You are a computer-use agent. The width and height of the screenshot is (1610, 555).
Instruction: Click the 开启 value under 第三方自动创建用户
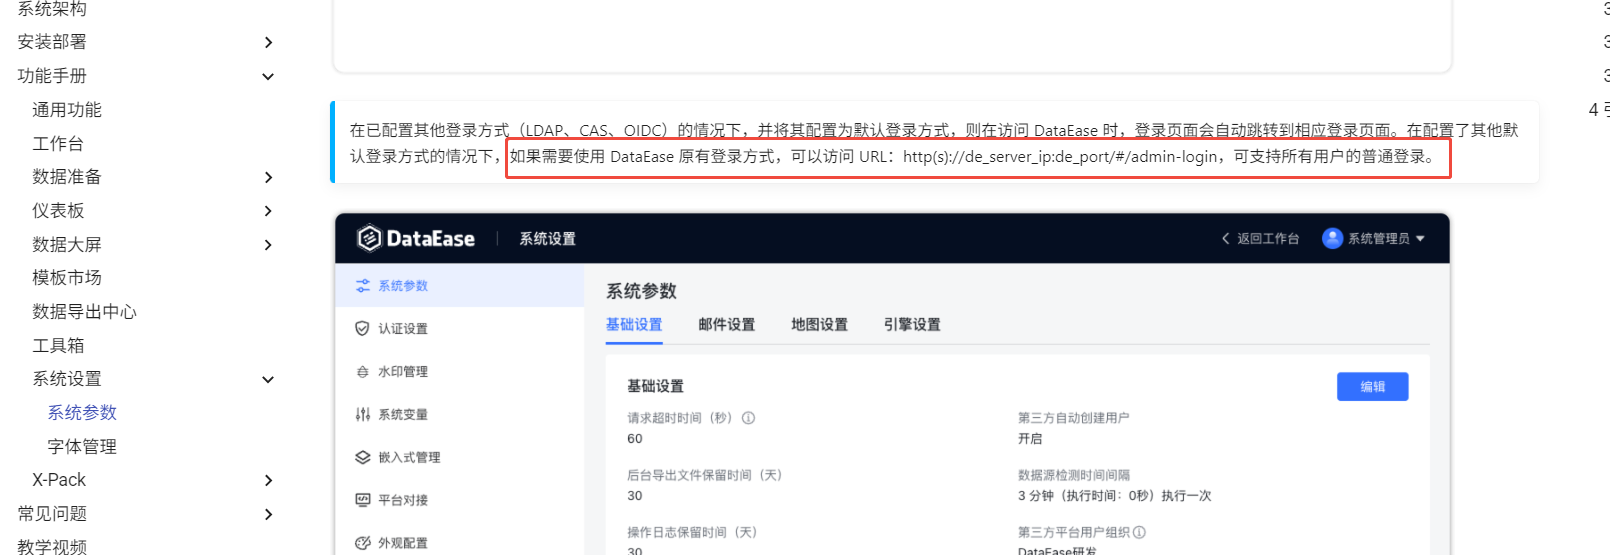coord(1030,439)
